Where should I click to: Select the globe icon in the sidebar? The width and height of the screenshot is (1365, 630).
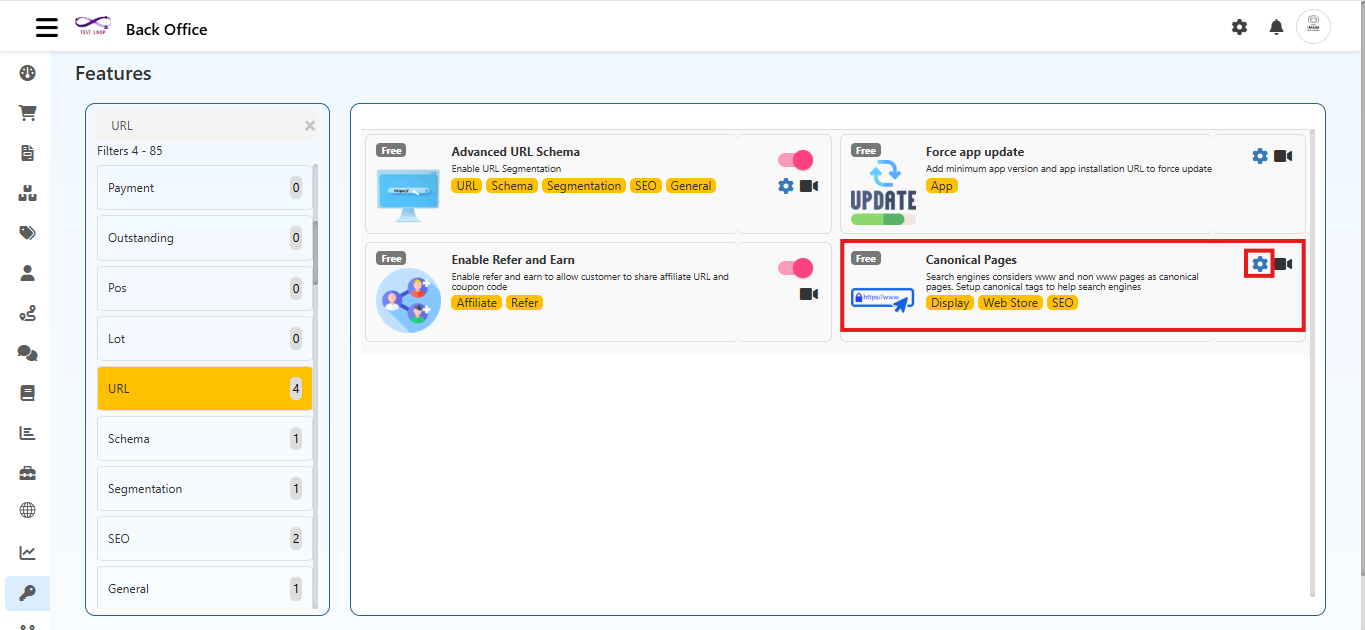[27, 510]
